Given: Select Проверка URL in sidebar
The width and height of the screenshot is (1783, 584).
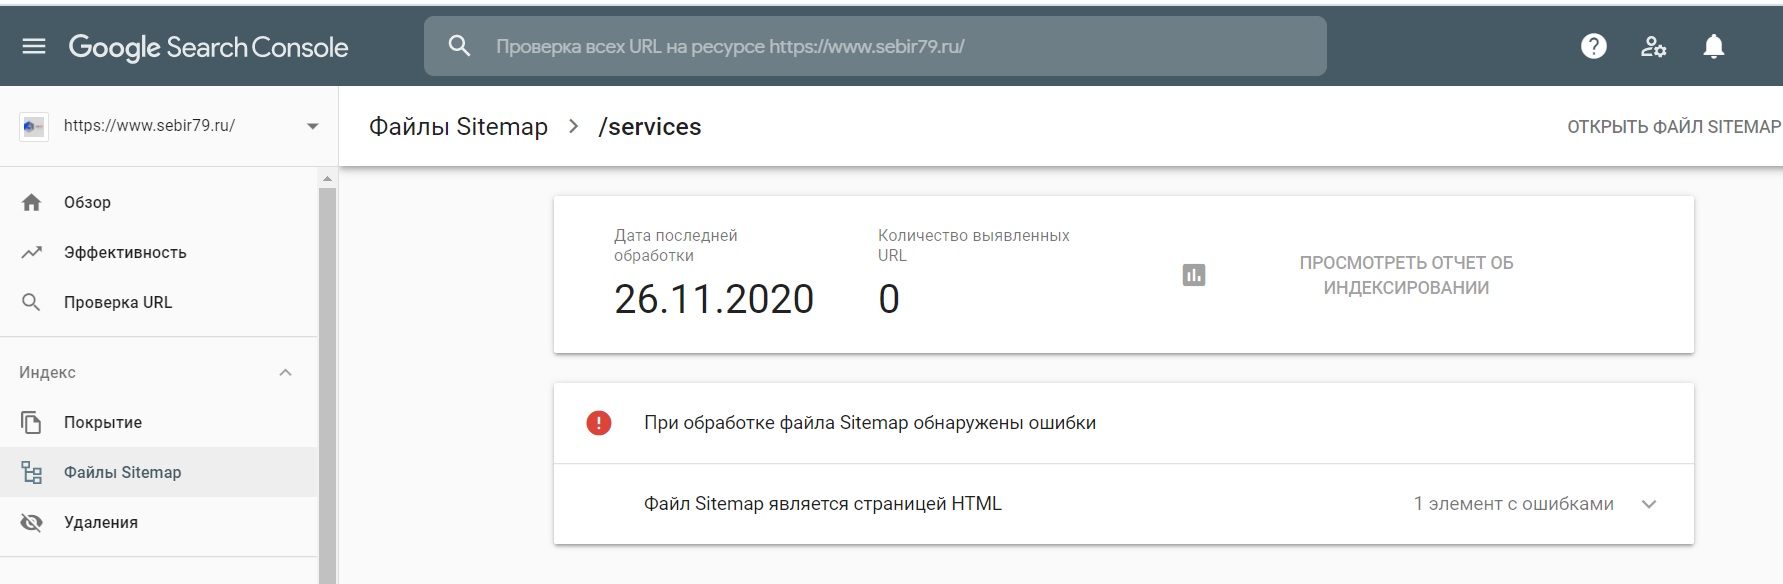Looking at the screenshot, I should point(118,303).
